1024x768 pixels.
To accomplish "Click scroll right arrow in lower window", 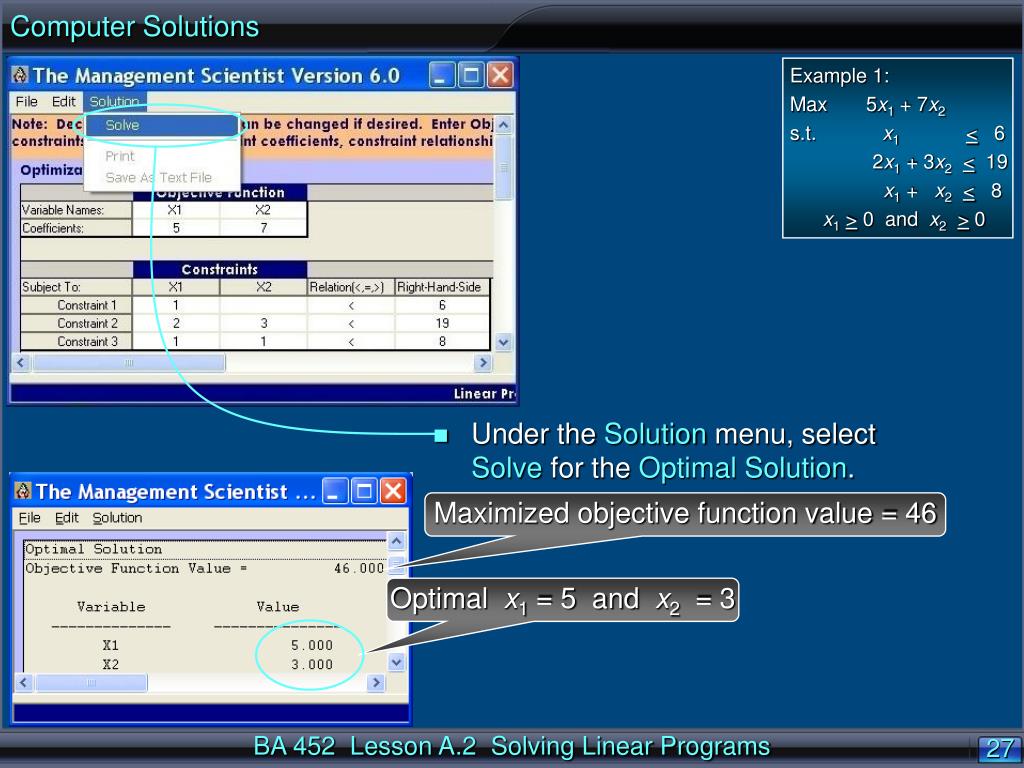I will pyautogui.click(x=376, y=683).
